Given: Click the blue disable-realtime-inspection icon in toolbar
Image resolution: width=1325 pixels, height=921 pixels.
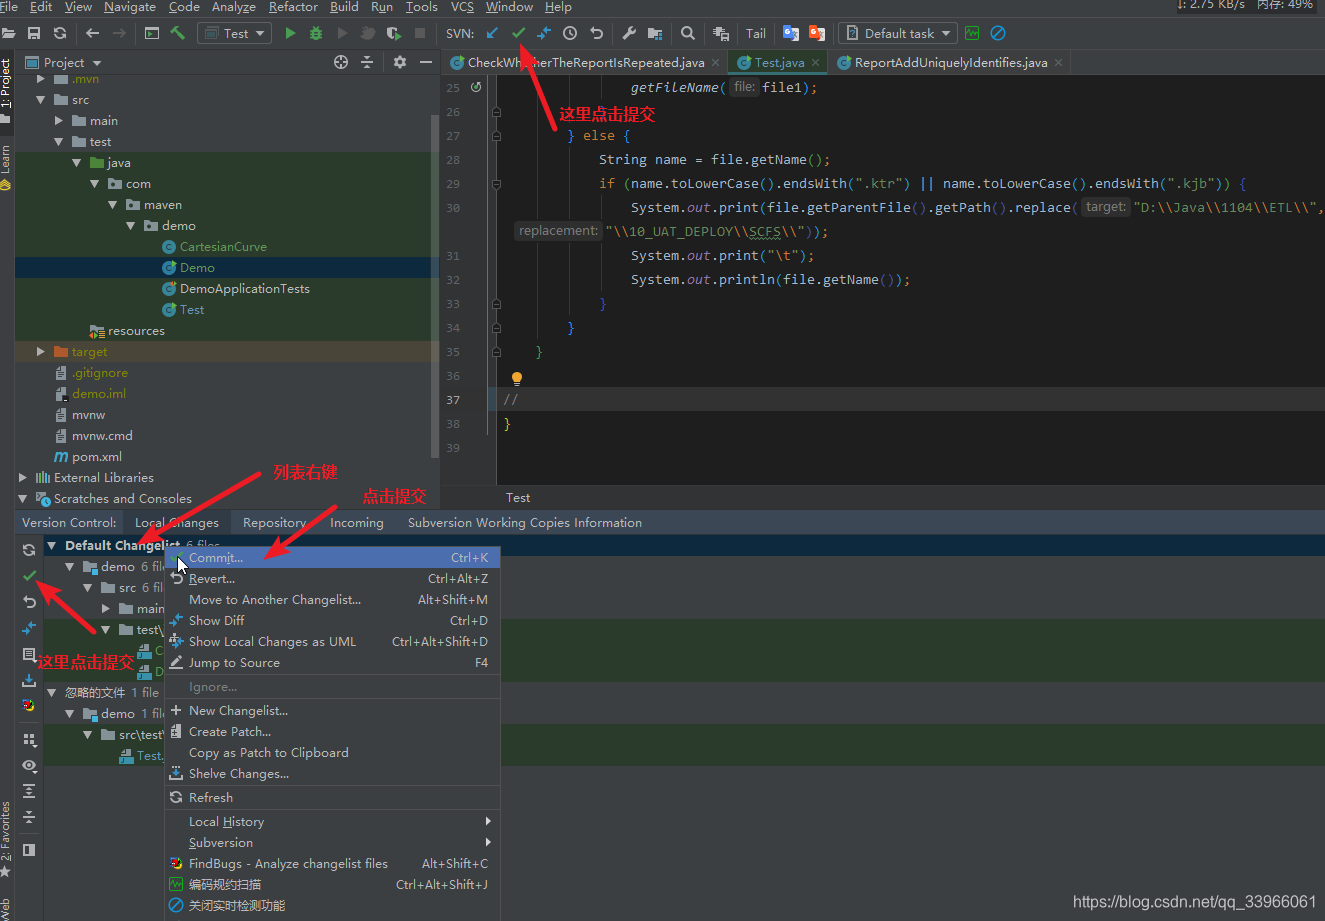Looking at the screenshot, I should [x=998, y=33].
